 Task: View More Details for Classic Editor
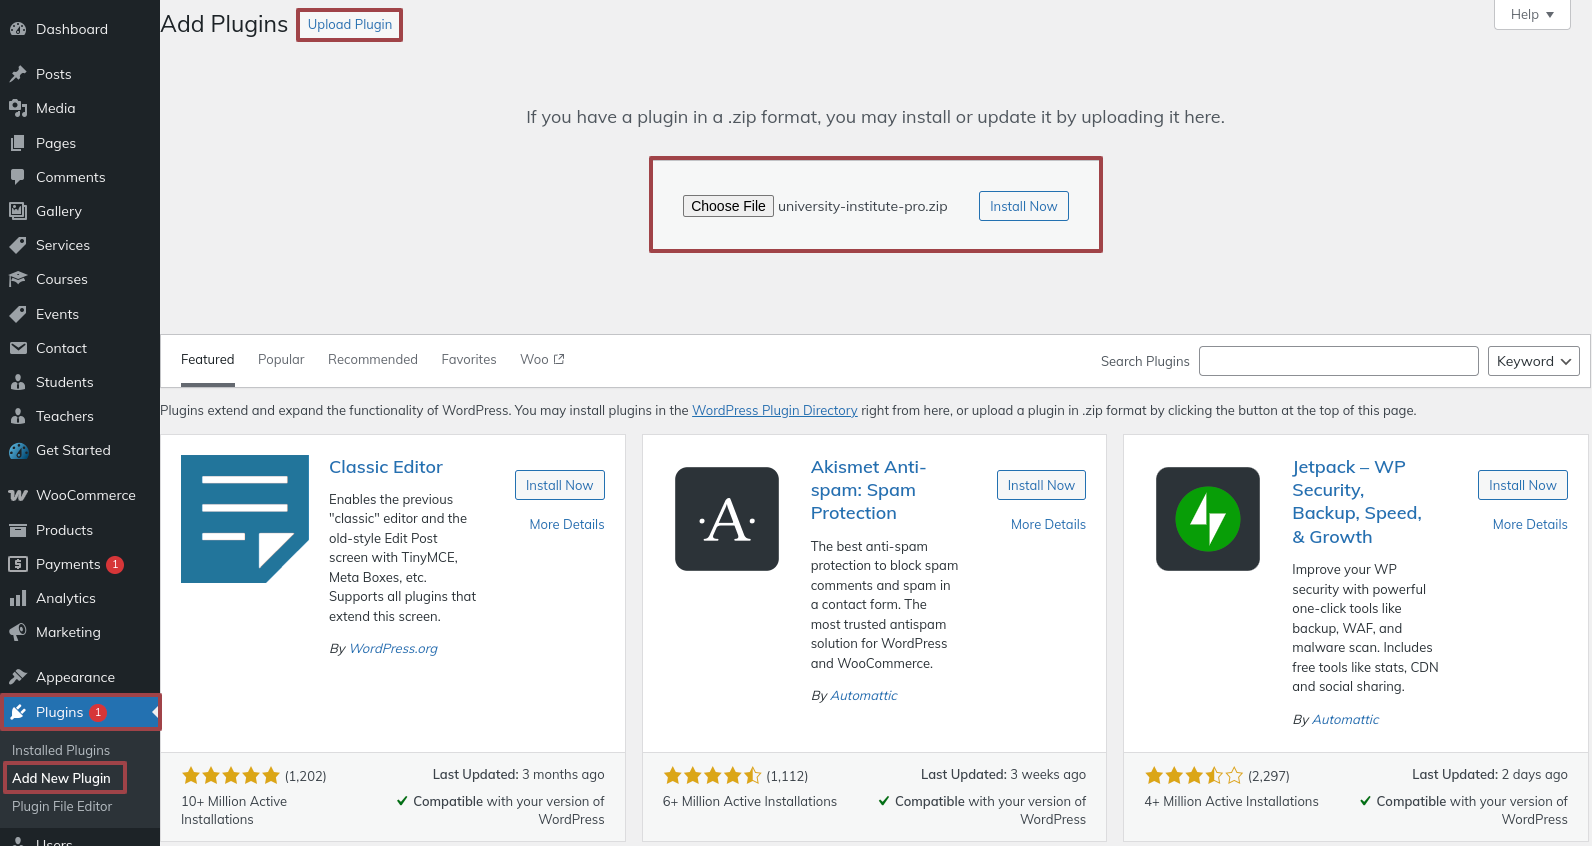click(567, 524)
